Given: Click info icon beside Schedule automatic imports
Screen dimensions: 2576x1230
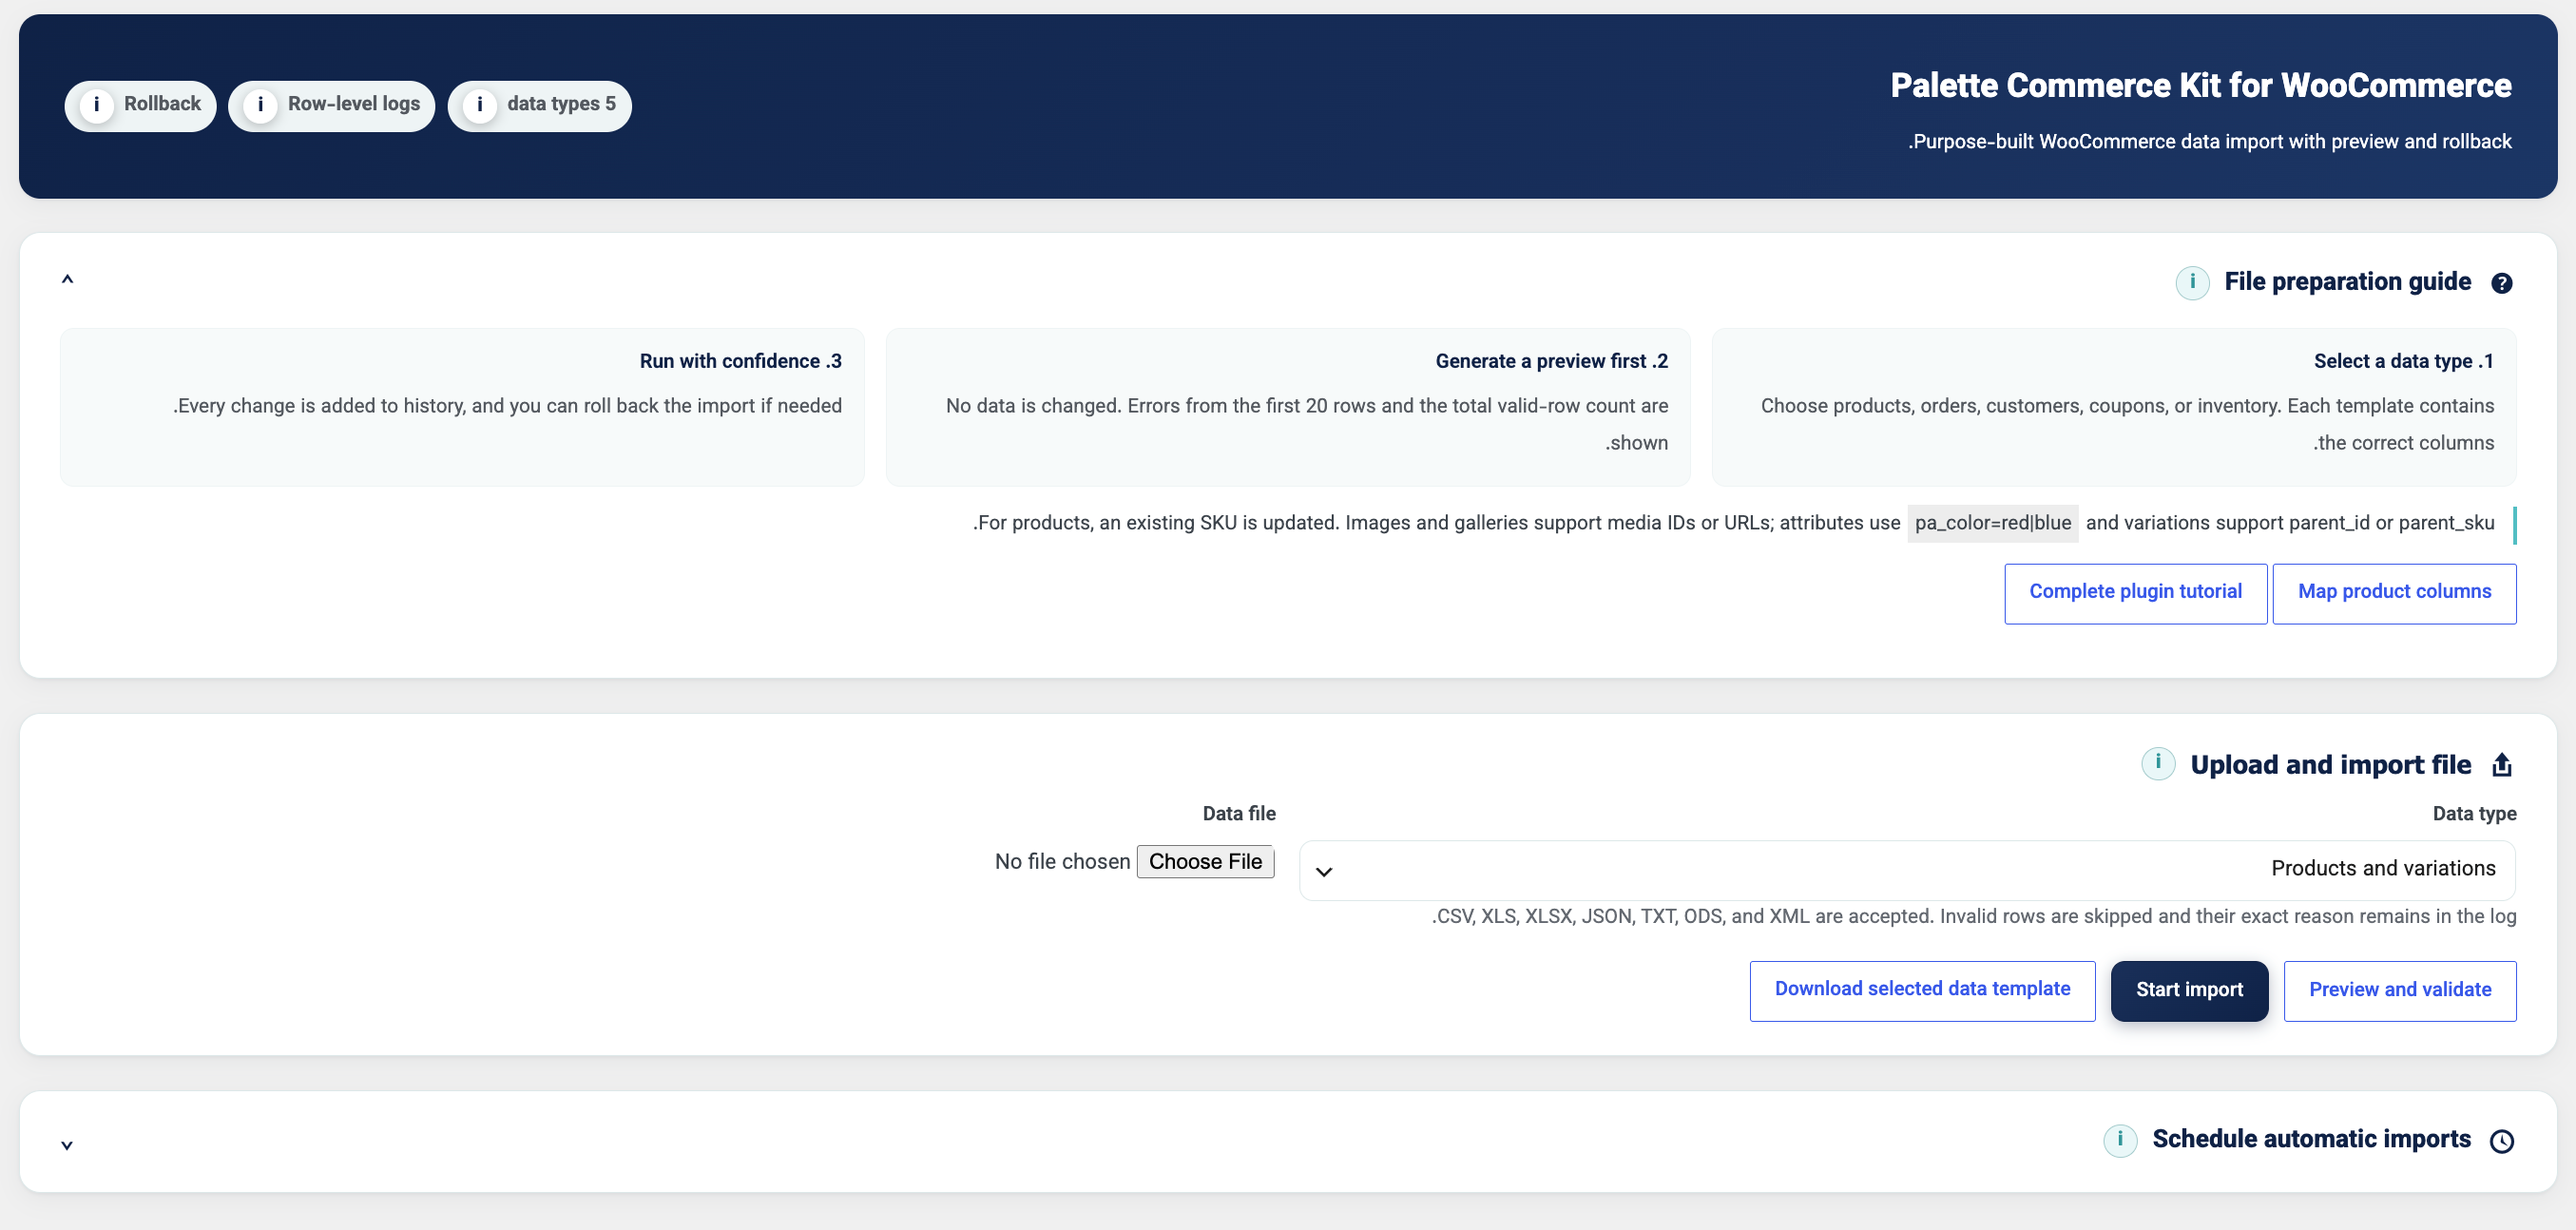Looking at the screenshot, I should [2120, 1140].
